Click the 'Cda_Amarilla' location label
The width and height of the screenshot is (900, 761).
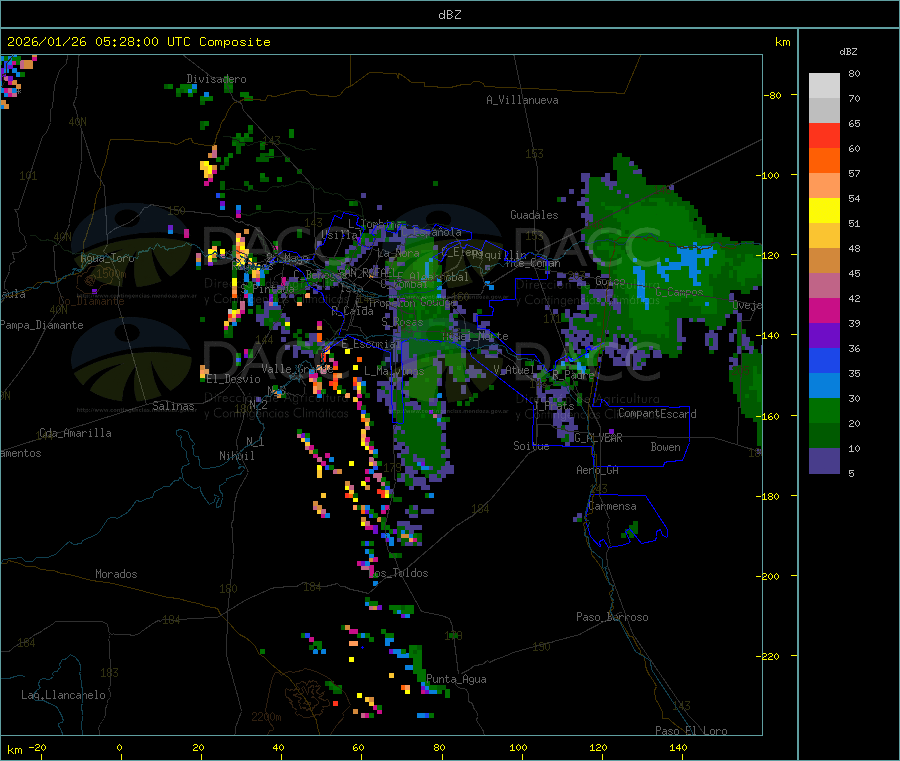tap(75, 433)
